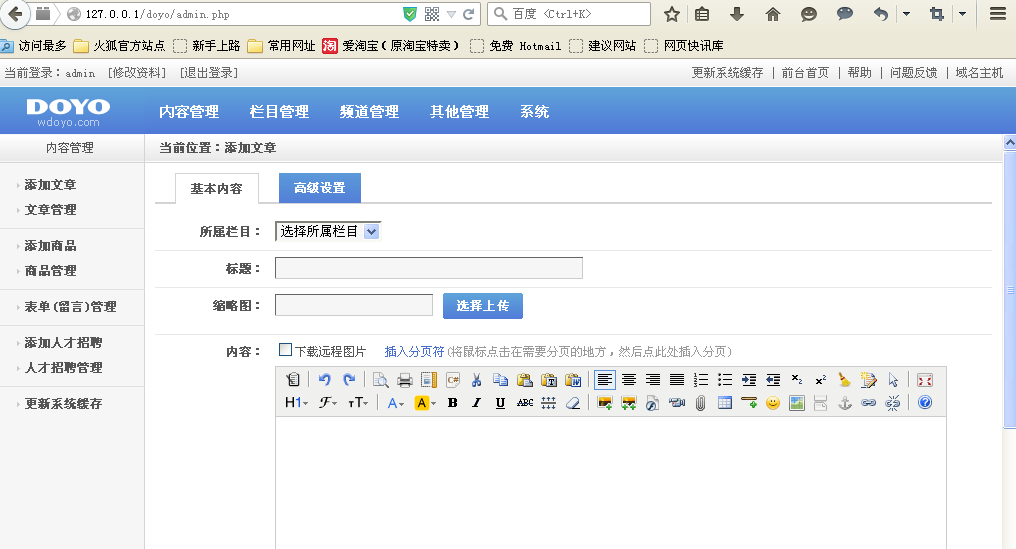1016x549 pixels.
Task: Click the editor Undo icon
Action: pyautogui.click(x=325, y=380)
